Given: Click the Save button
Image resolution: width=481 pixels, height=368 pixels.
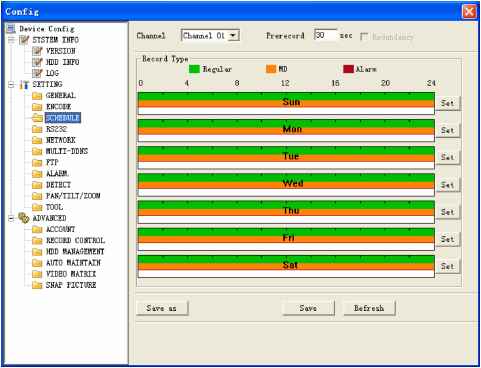Looking at the screenshot, I should coord(308,308).
